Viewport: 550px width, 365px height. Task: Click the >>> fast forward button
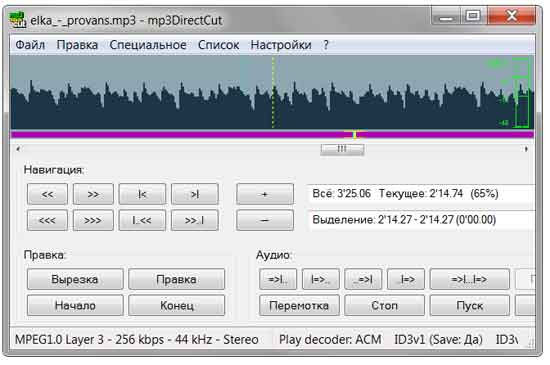click(x=93, y=220)
